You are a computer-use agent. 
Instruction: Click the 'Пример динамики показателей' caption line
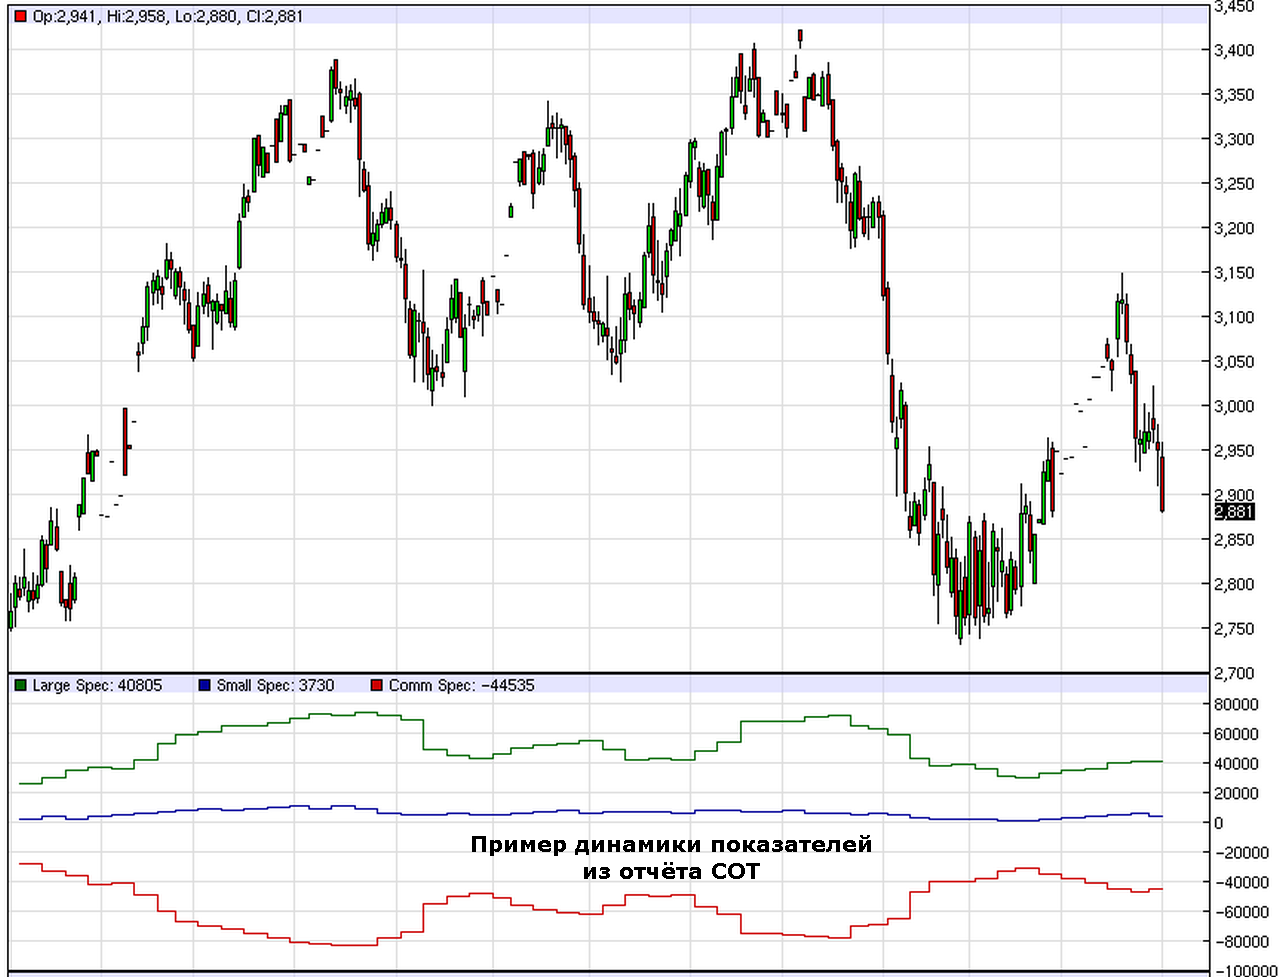(x=671, y=845)
